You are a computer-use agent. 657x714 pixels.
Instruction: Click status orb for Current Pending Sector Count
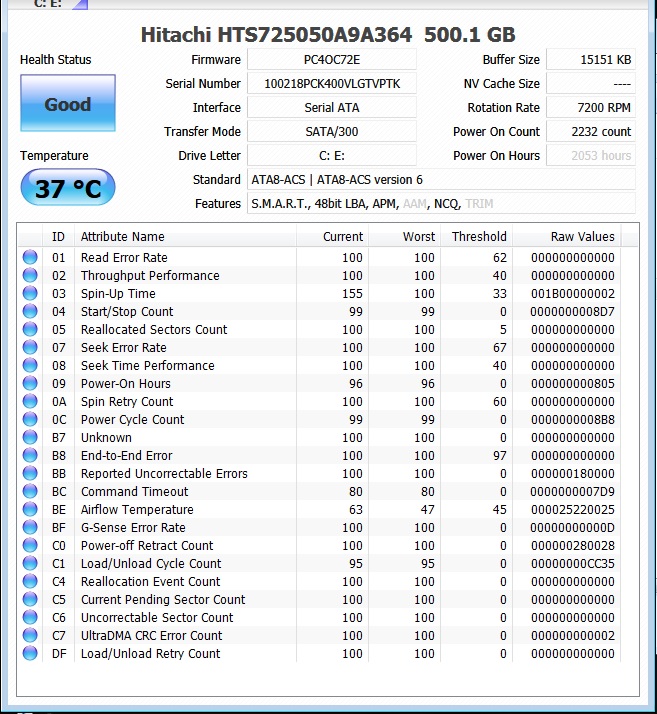(x=30, y=599)
